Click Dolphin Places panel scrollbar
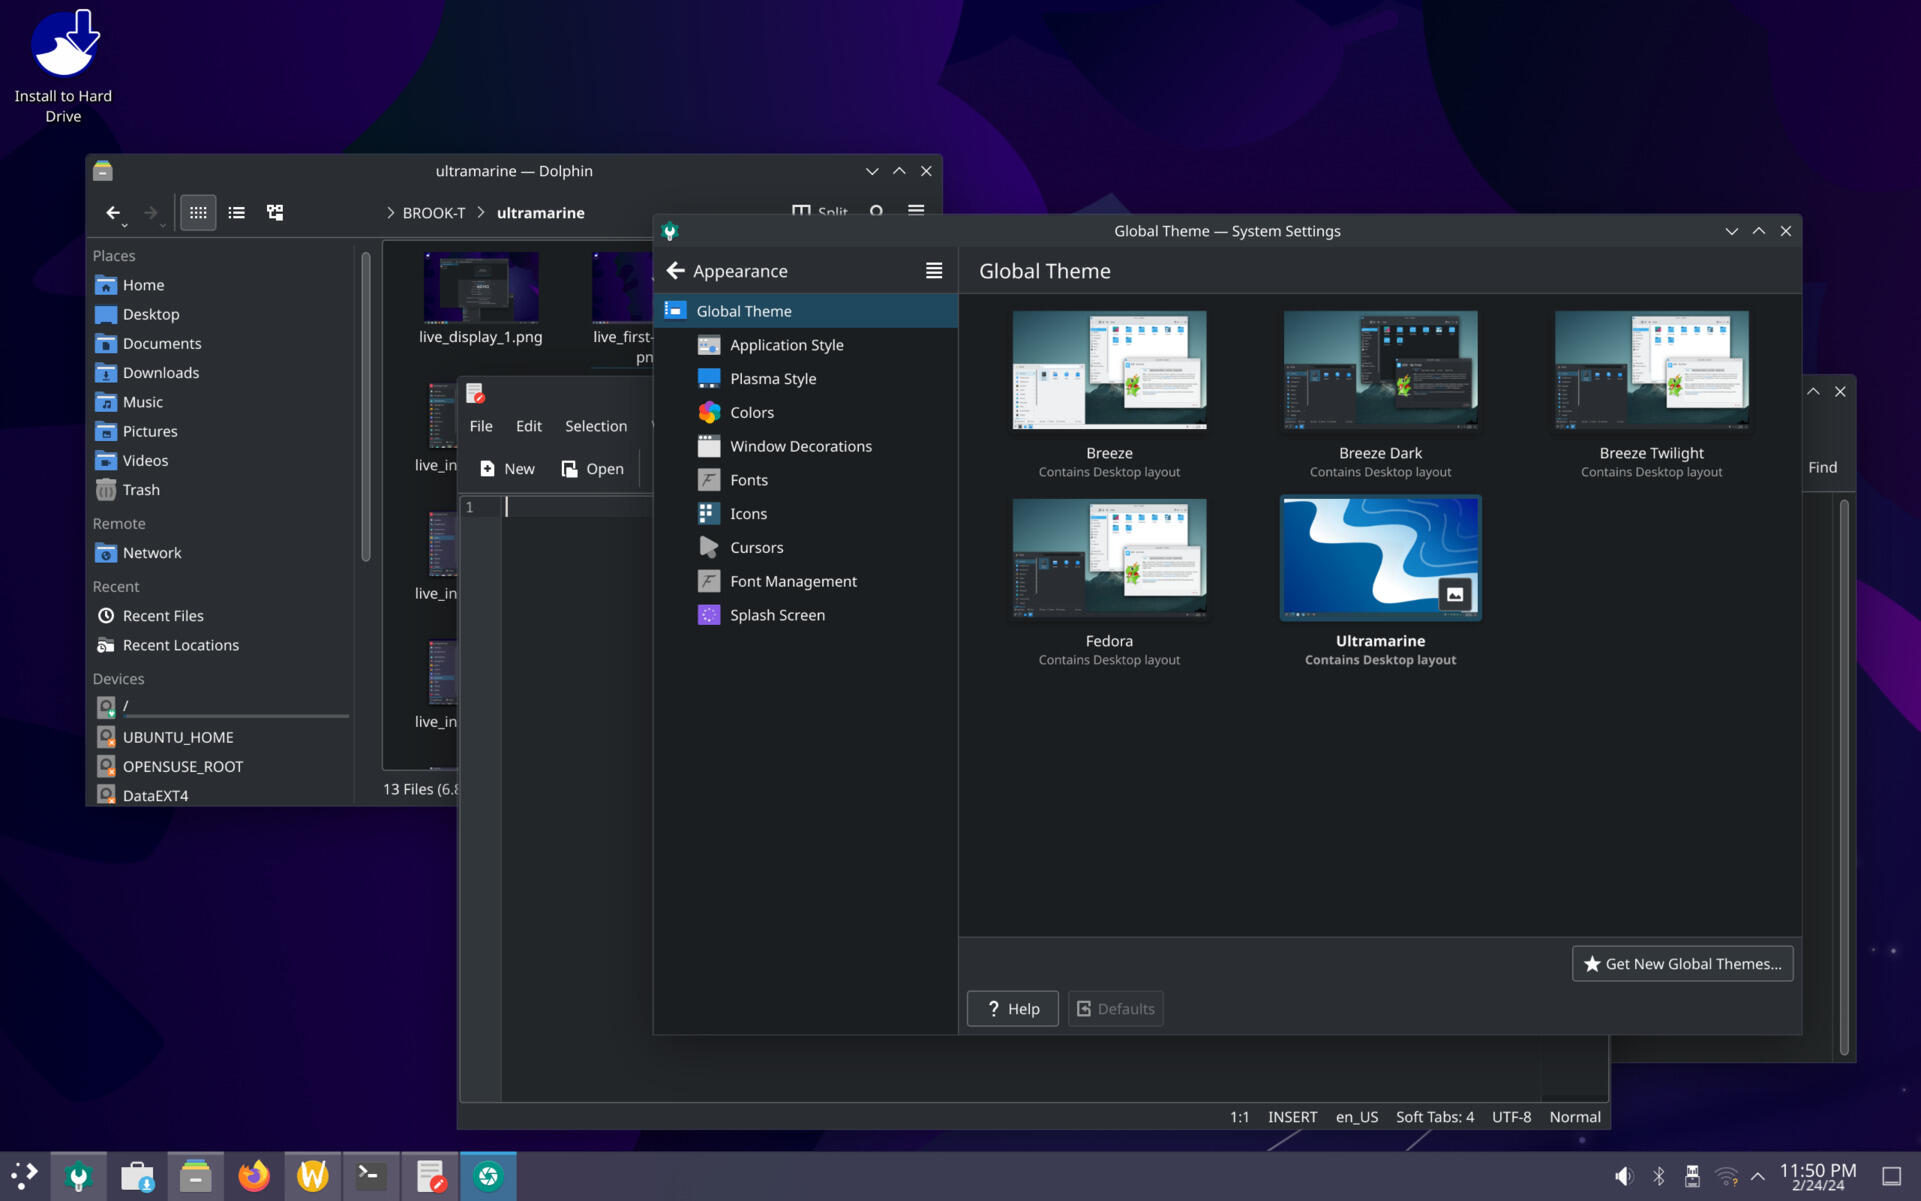Screen dimensions: 1921x1201 pyautogui.click(x=365, y=405)
